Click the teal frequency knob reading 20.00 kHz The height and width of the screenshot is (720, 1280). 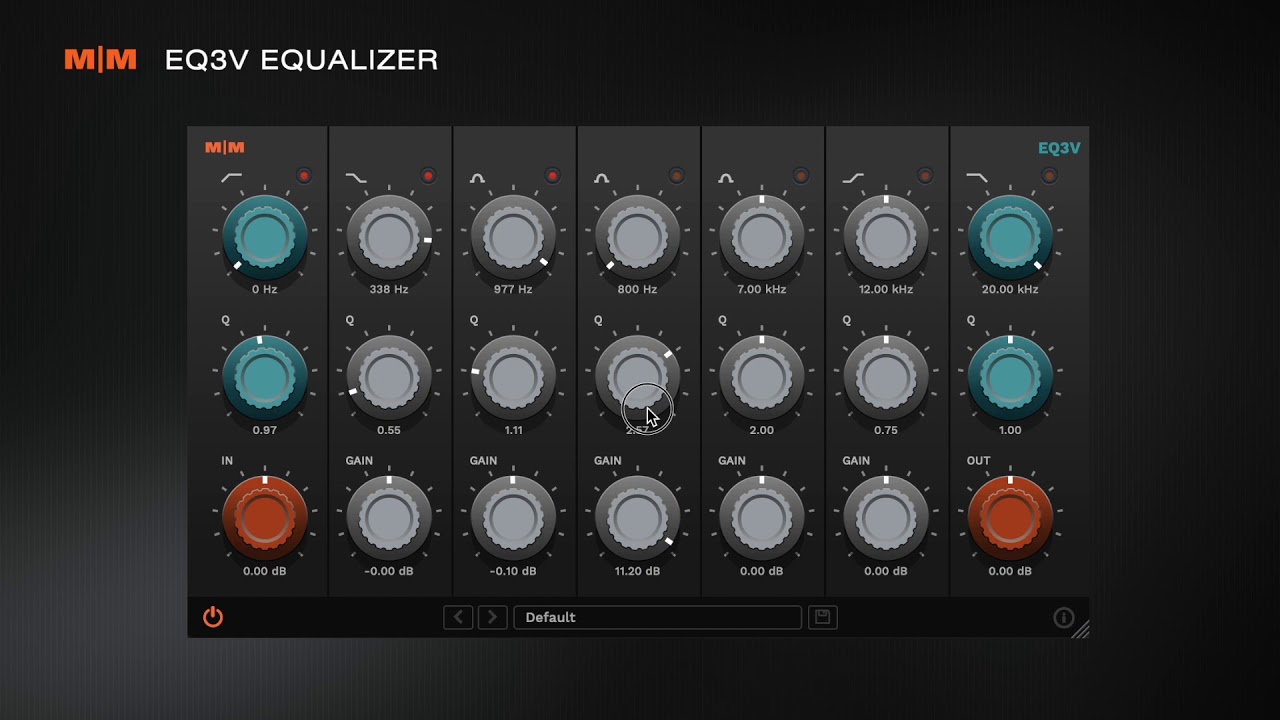pos(1010,237)
